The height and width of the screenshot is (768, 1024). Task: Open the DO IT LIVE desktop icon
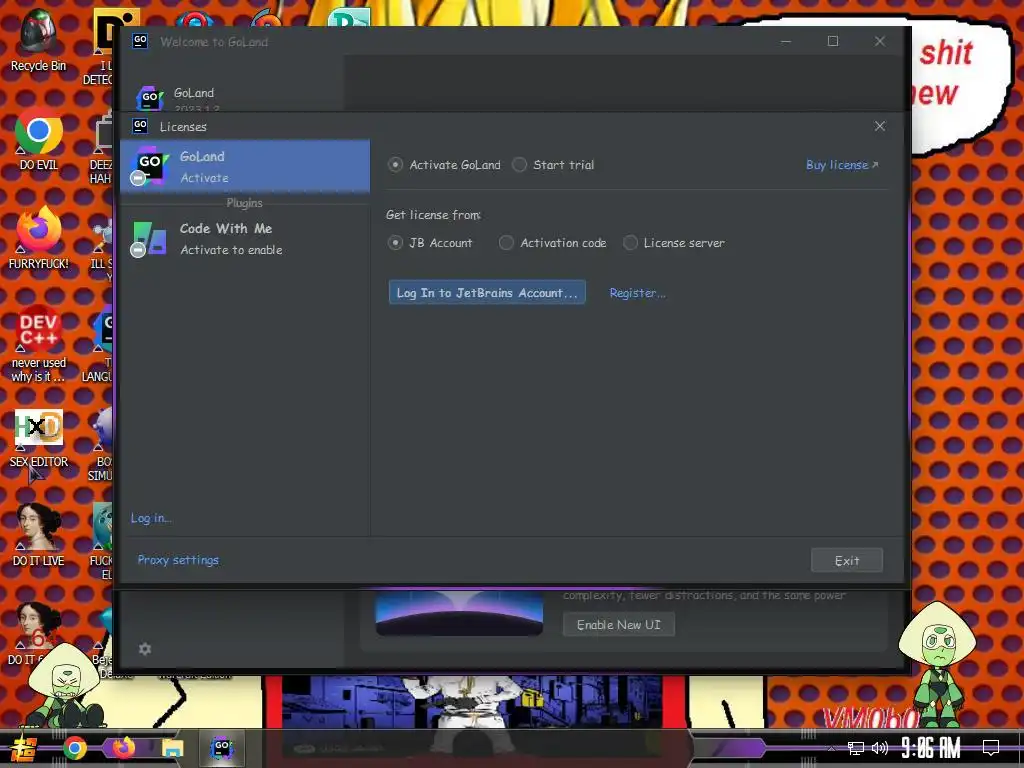(x=39, y=536)
